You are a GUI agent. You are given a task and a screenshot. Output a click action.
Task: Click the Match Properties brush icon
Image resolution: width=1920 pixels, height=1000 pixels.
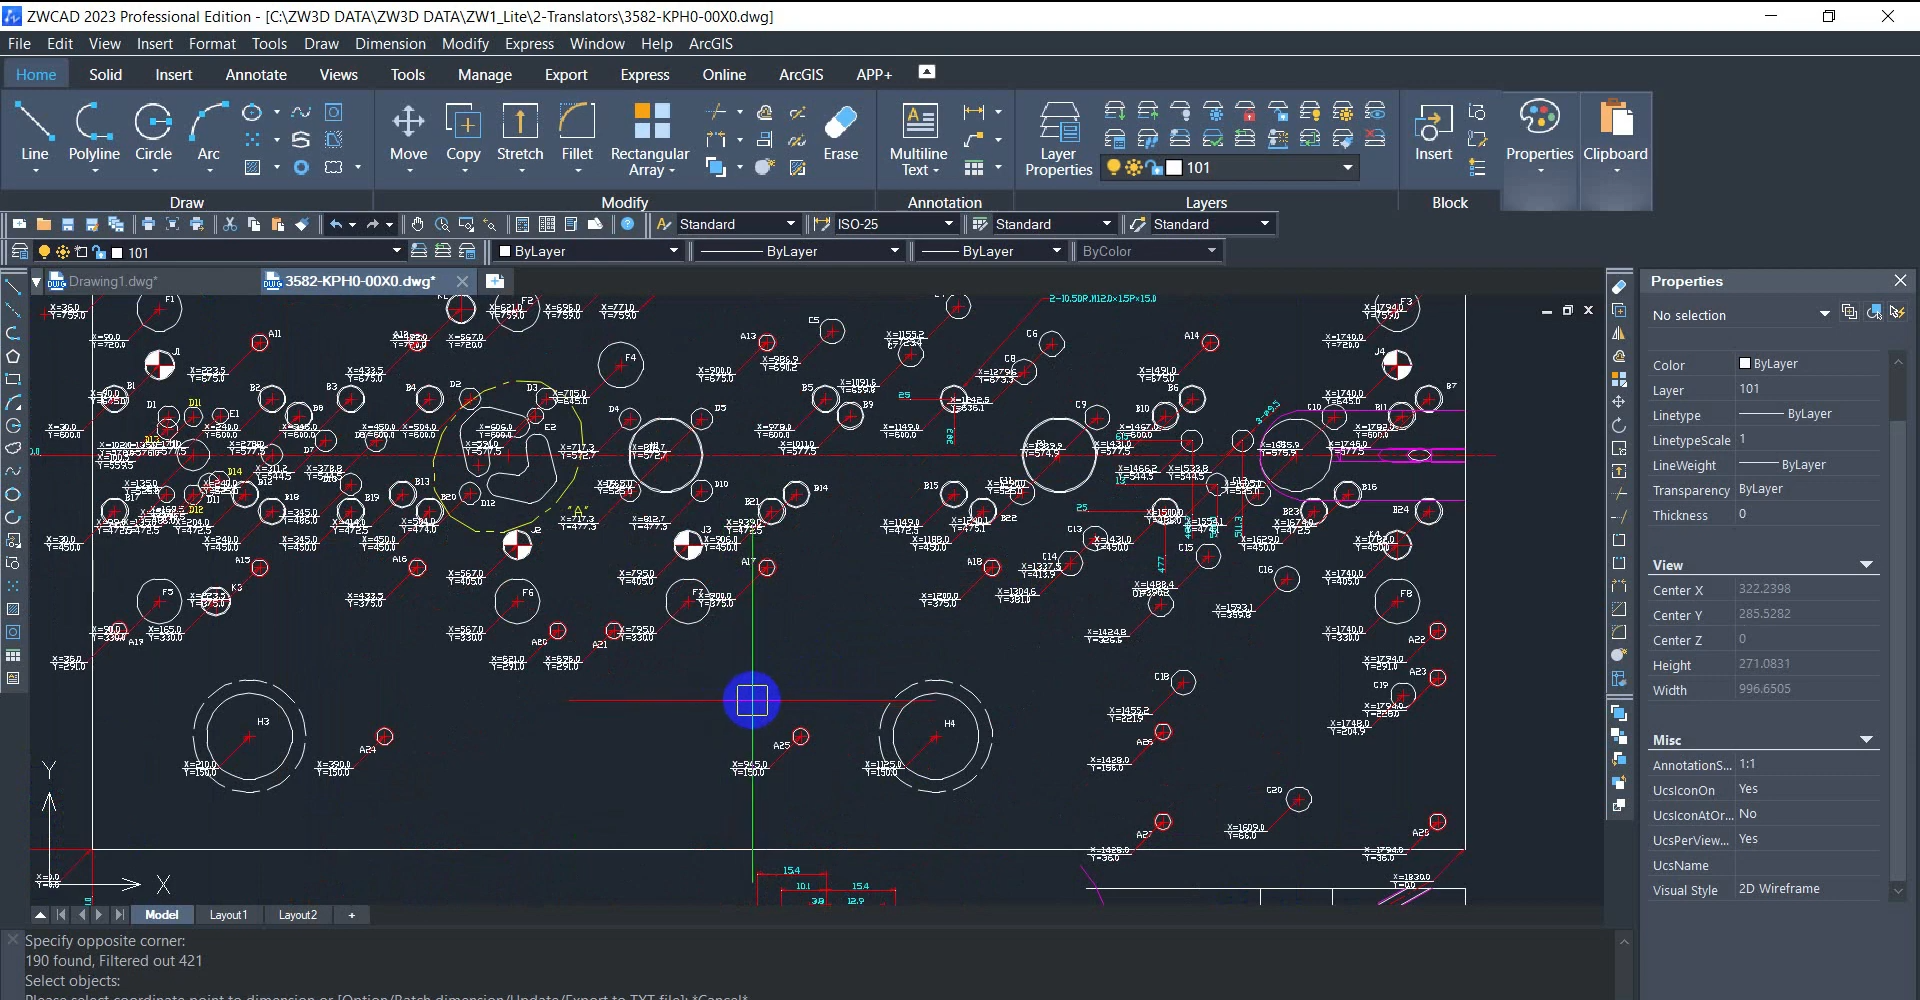302,224
